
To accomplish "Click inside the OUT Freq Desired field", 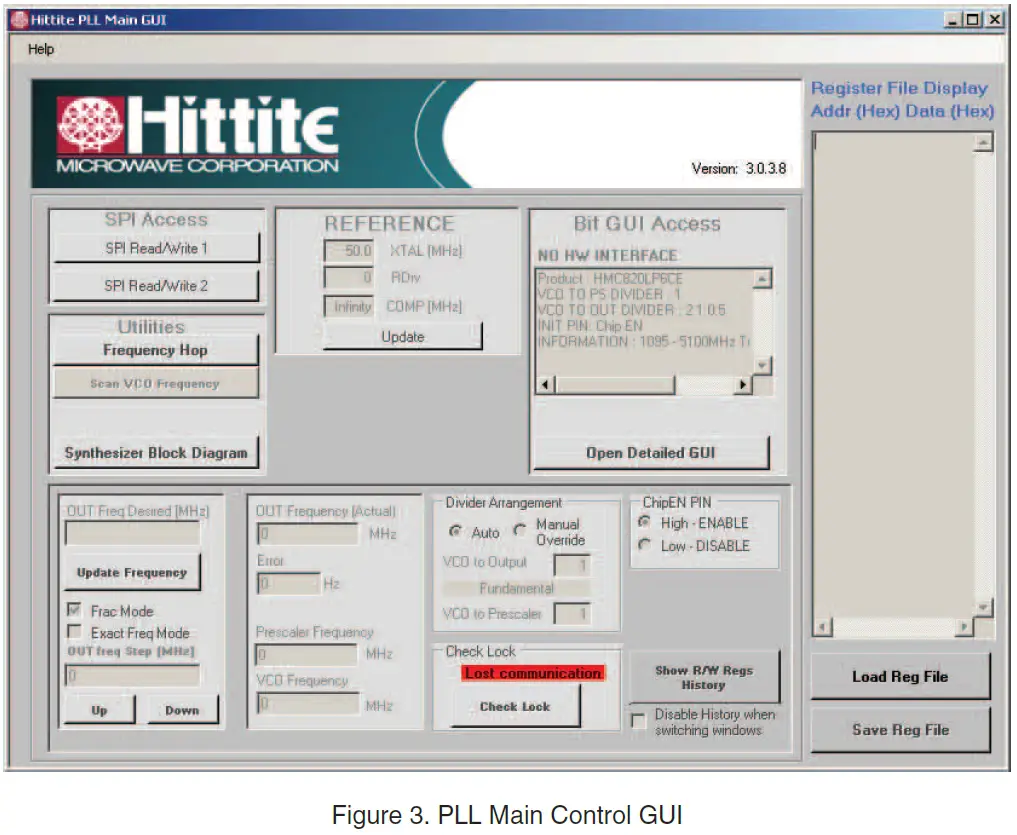I will (x=131, y=533).
